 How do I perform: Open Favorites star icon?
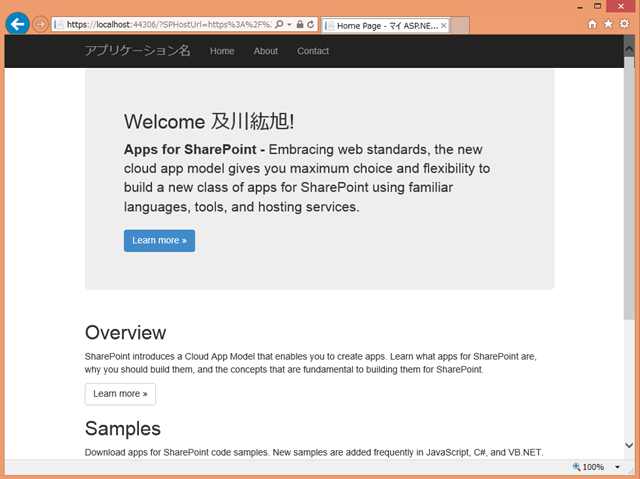pyautogui.click(x=607, y=24)
